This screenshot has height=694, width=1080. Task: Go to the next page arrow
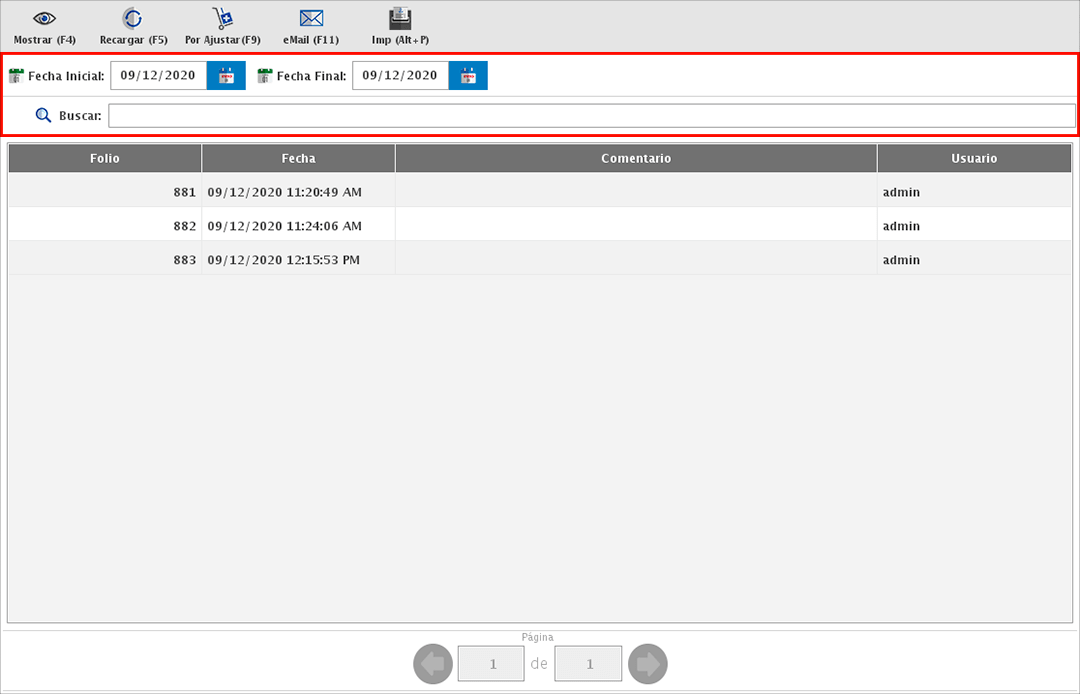pyautogui.click(x=648, y=664)
